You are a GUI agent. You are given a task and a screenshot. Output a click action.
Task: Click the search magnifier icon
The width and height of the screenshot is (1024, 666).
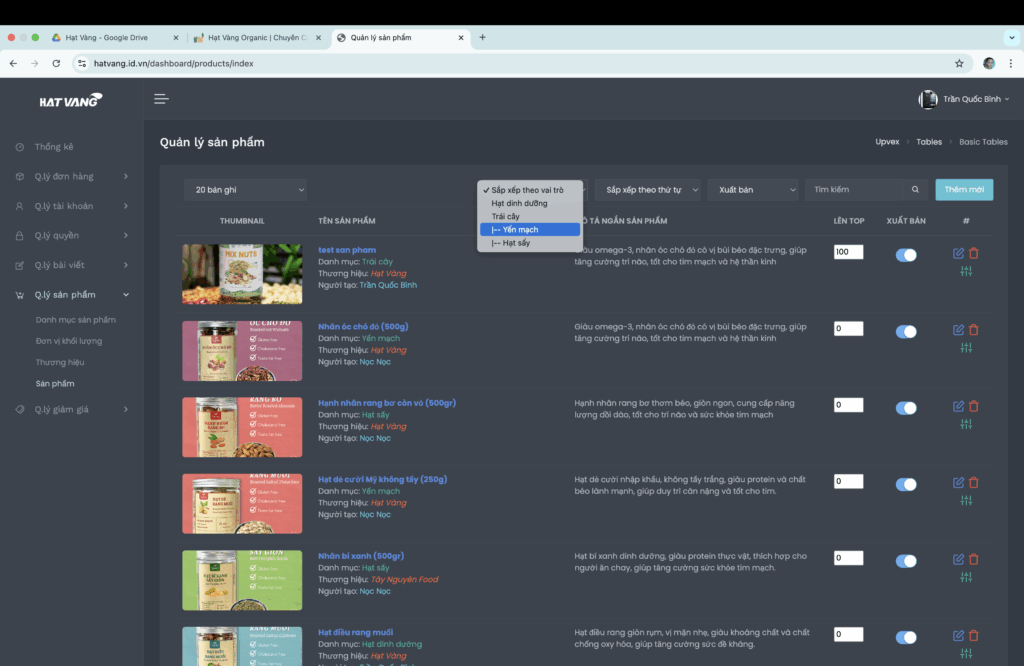tap(915, 189)
